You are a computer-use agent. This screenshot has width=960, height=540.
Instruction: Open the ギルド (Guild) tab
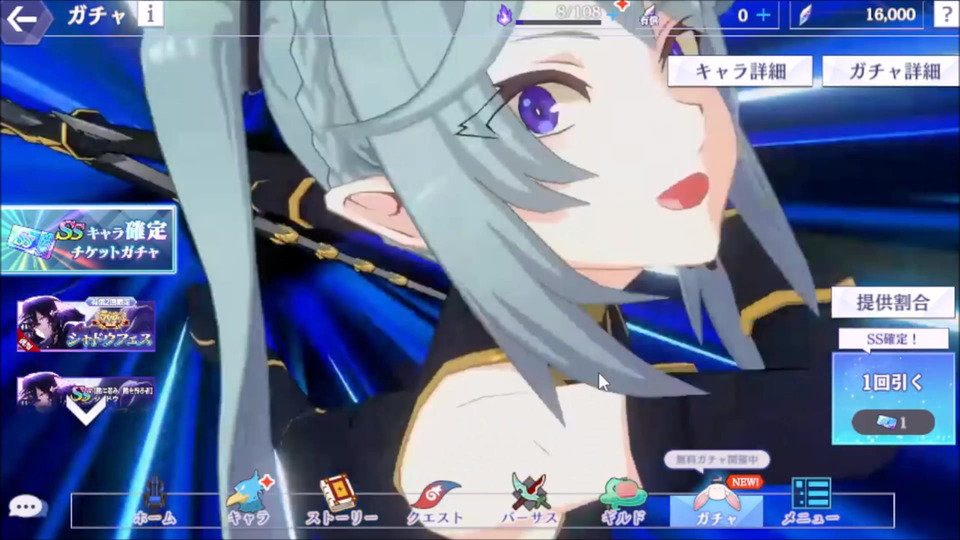pos(623,501)
